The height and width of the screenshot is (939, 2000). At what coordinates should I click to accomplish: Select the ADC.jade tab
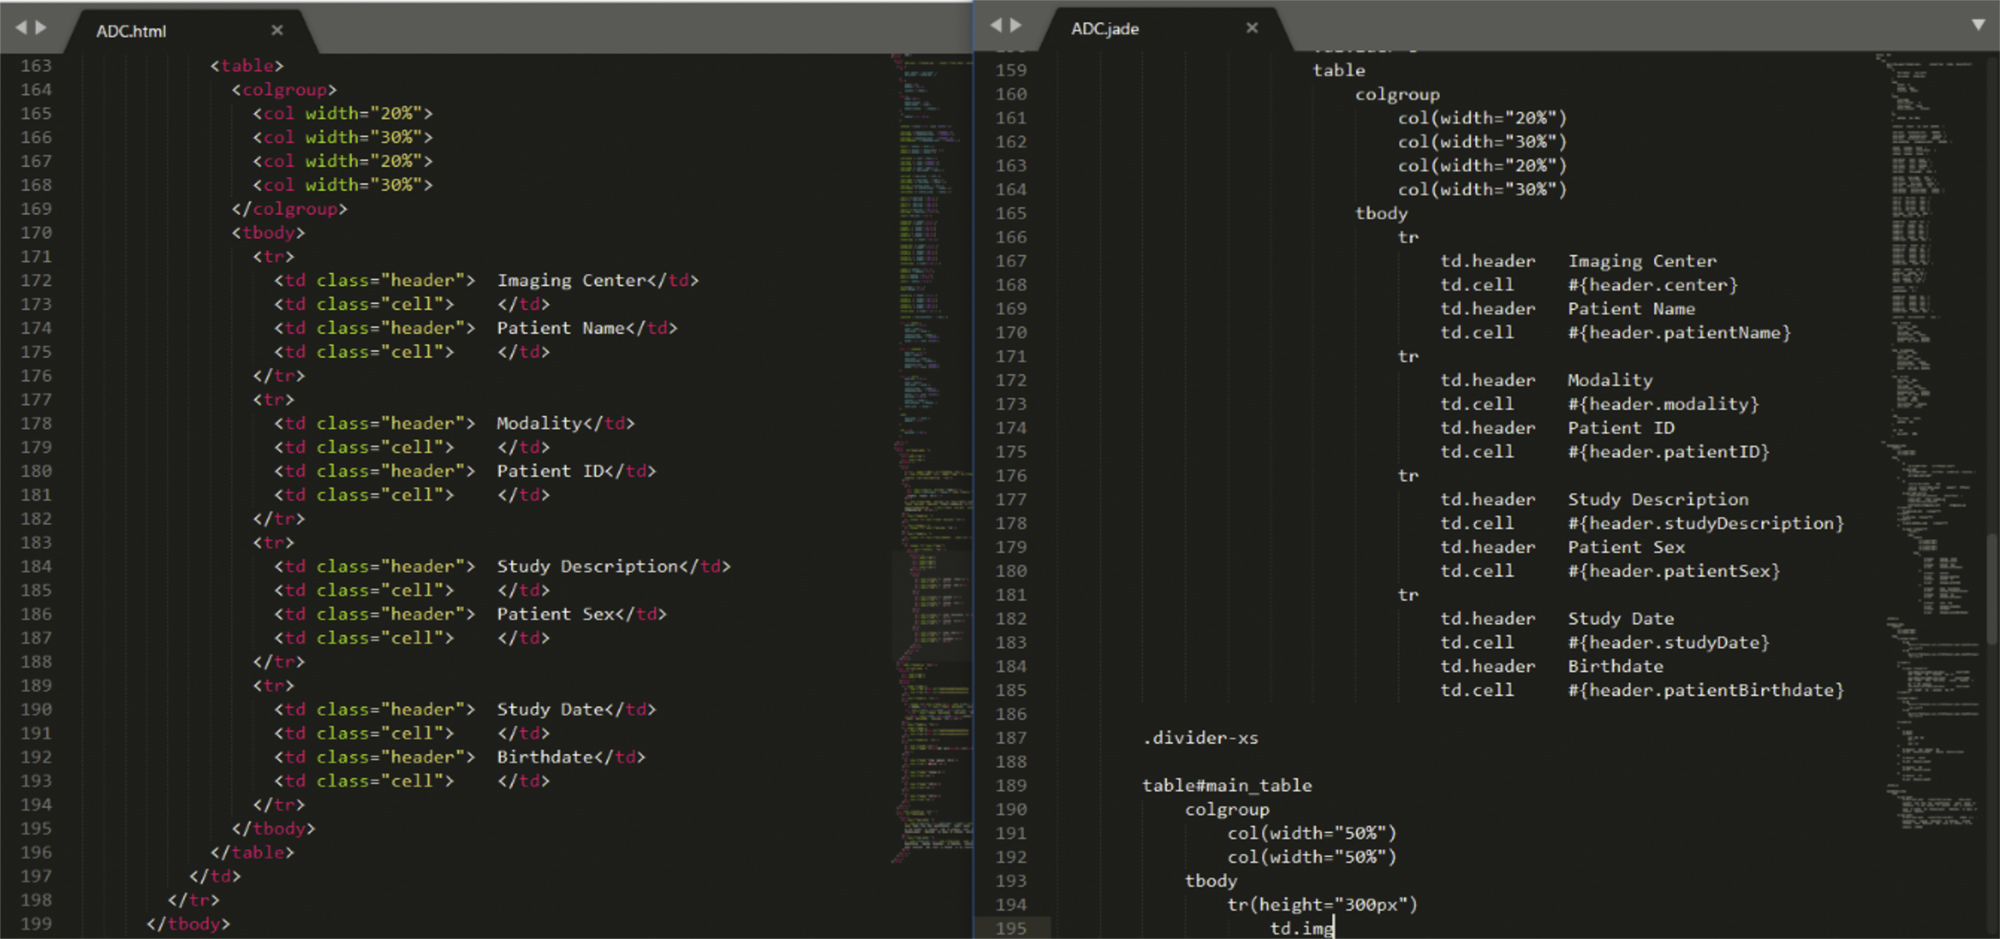(1105, 29)
